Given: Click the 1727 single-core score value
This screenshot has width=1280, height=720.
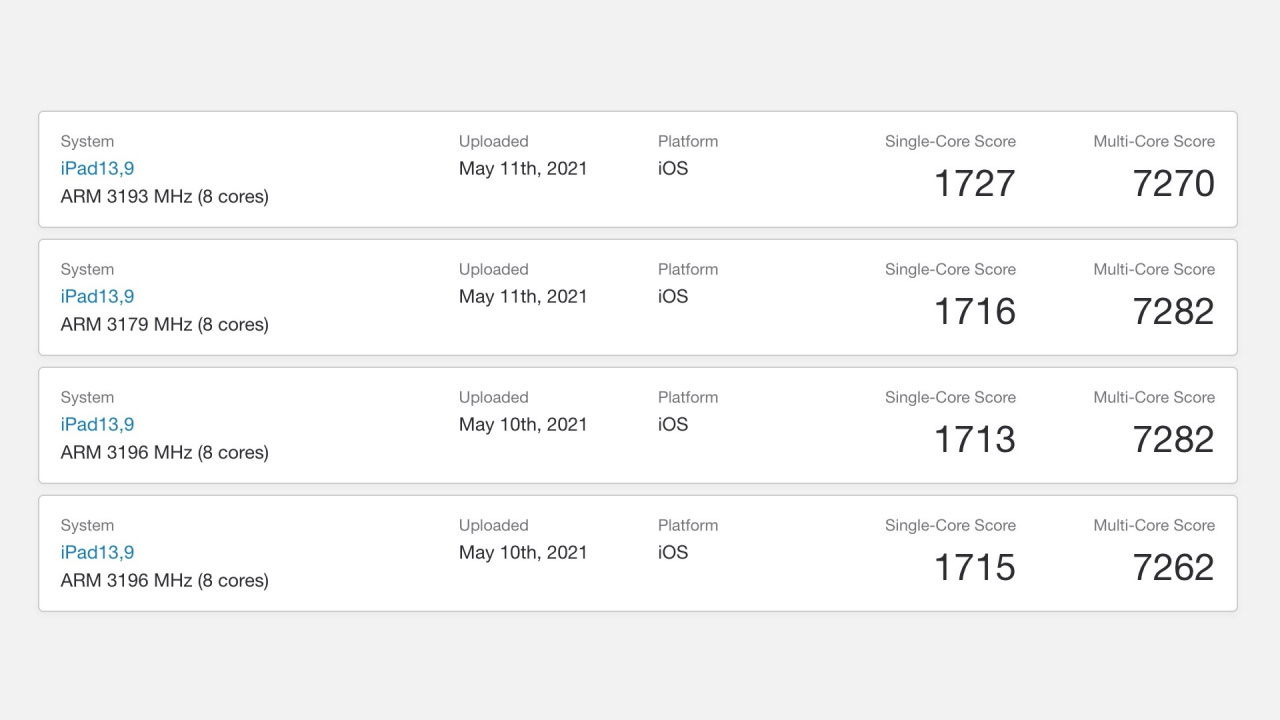Looking at the screenshot, I should [975, 184].
